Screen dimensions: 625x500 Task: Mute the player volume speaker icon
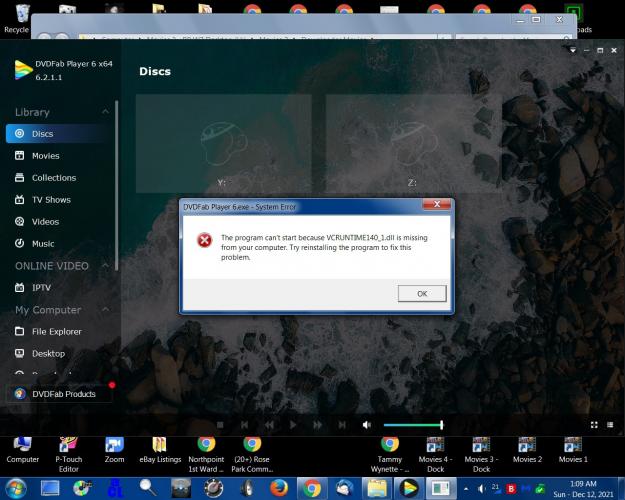tap(367, 425)
